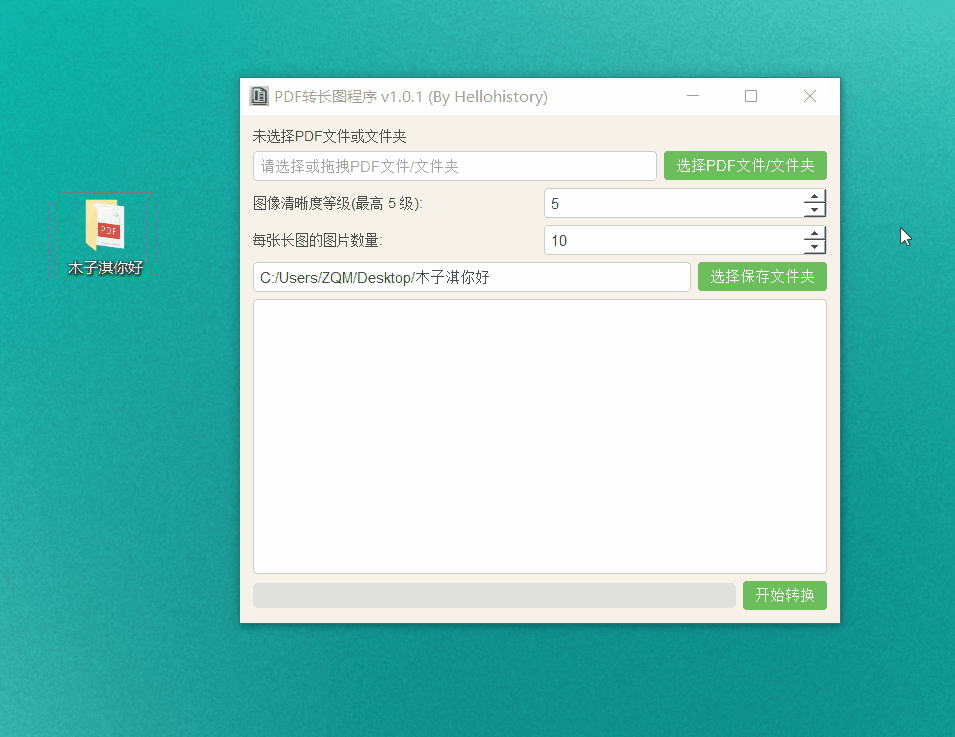Click the 木子淇你好 folder name label
Screen dimensions: 955x737
coord(105,268)
